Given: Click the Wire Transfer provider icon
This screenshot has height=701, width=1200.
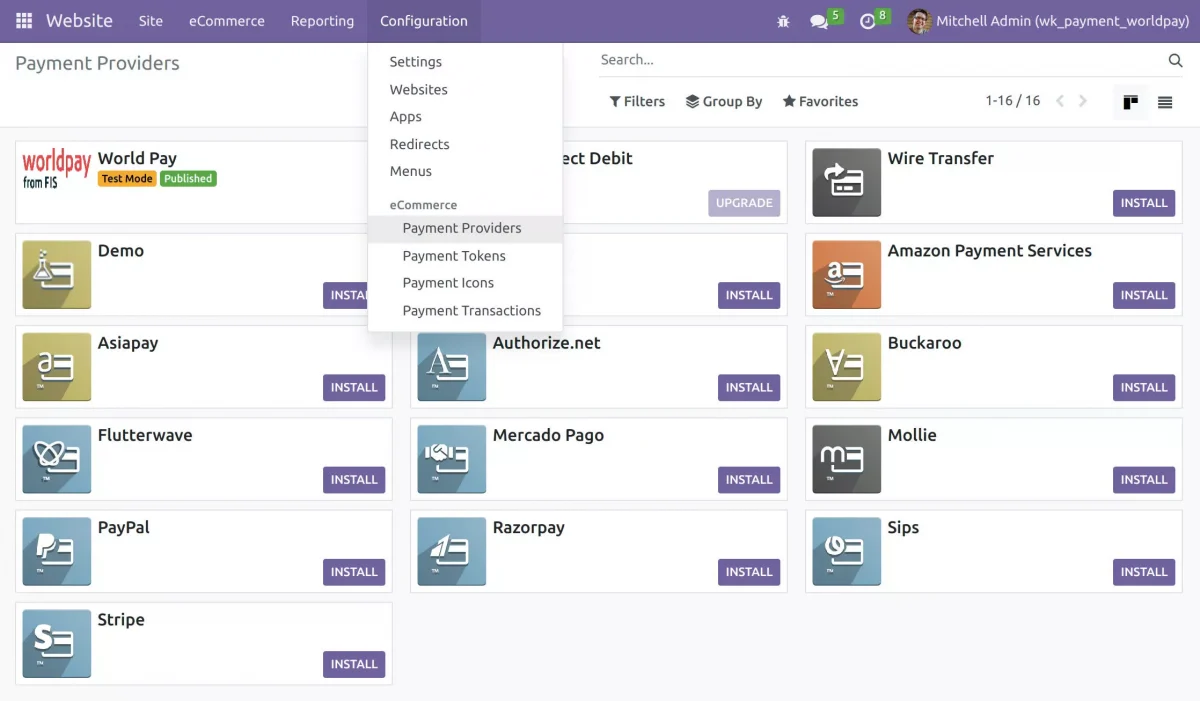Looking at the screenshot, I should [x=846, y=183].
